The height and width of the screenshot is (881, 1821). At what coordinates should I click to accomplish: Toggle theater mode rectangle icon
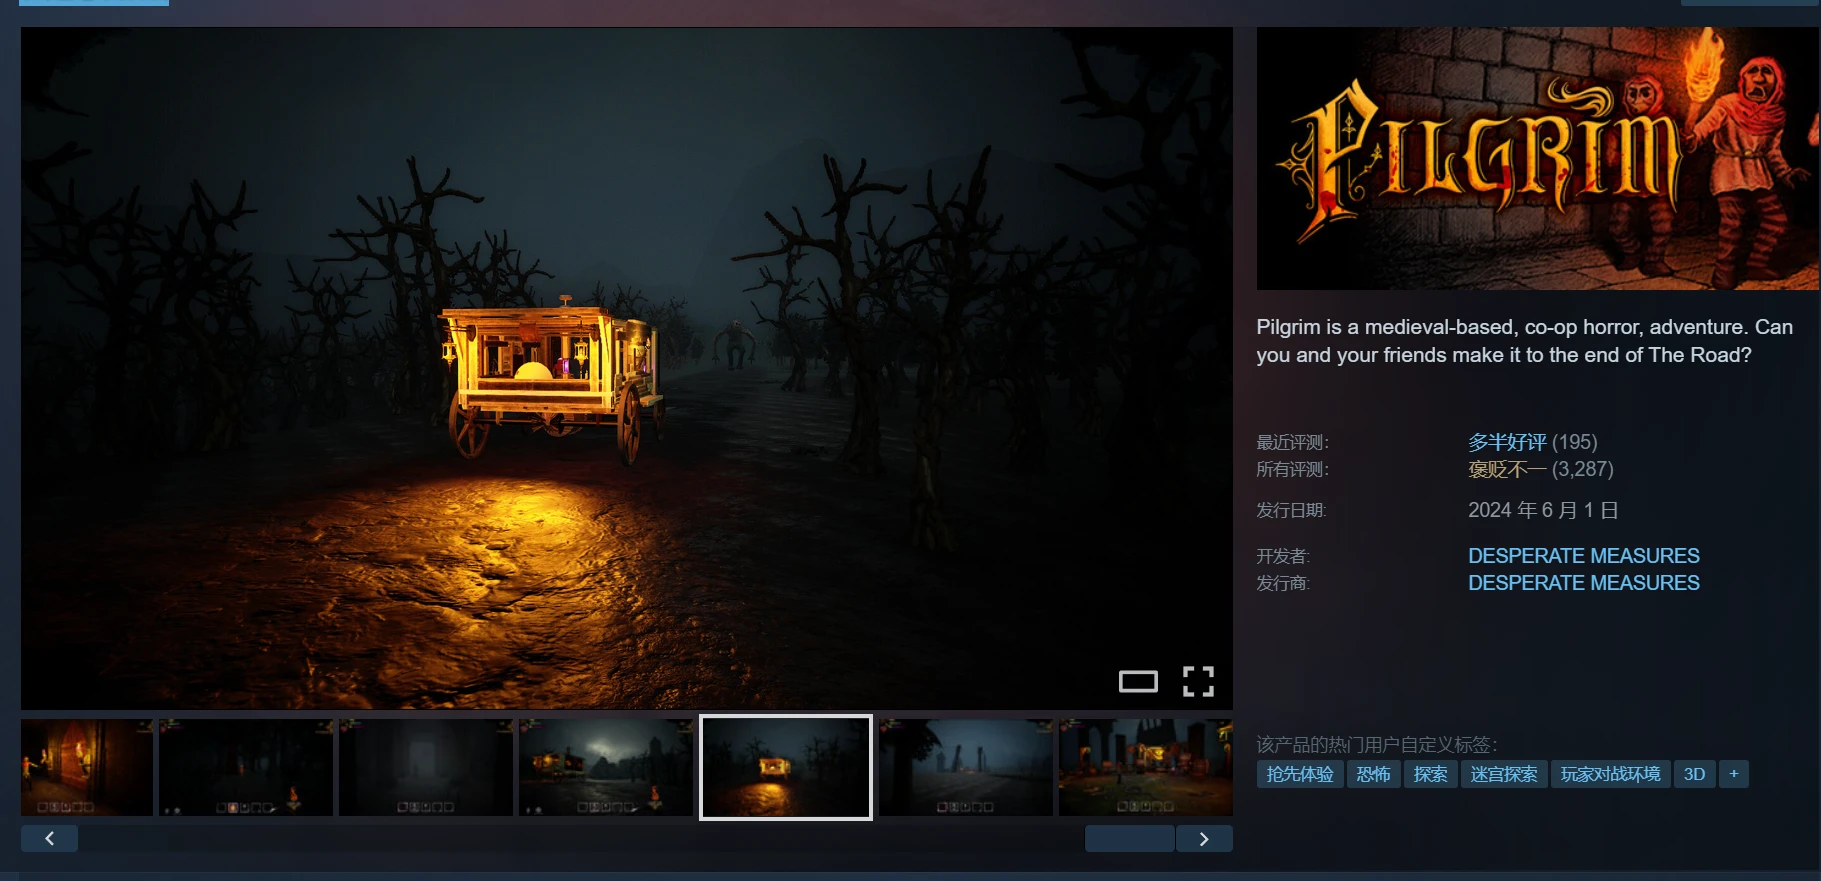[x=1138, y=682]
